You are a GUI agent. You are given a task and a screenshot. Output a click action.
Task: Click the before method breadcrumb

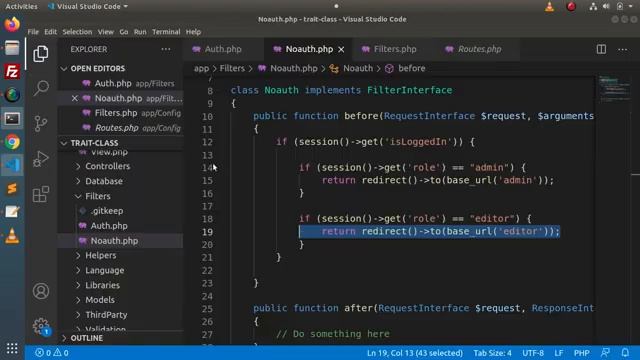[x=411, y=68]
